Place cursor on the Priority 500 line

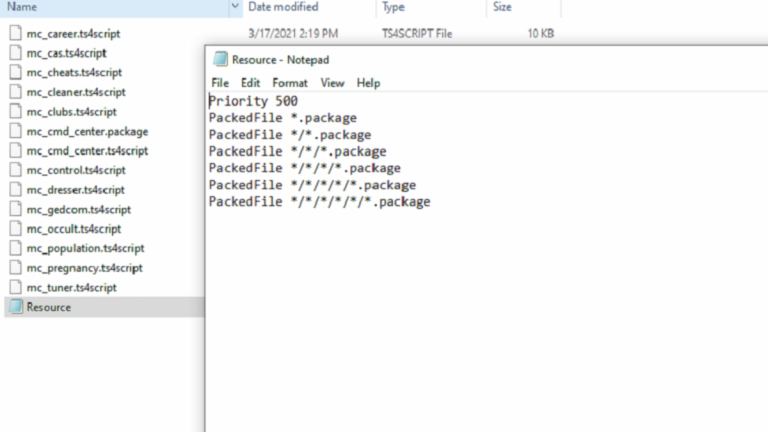pyautogui.click(x=253, y=101)
